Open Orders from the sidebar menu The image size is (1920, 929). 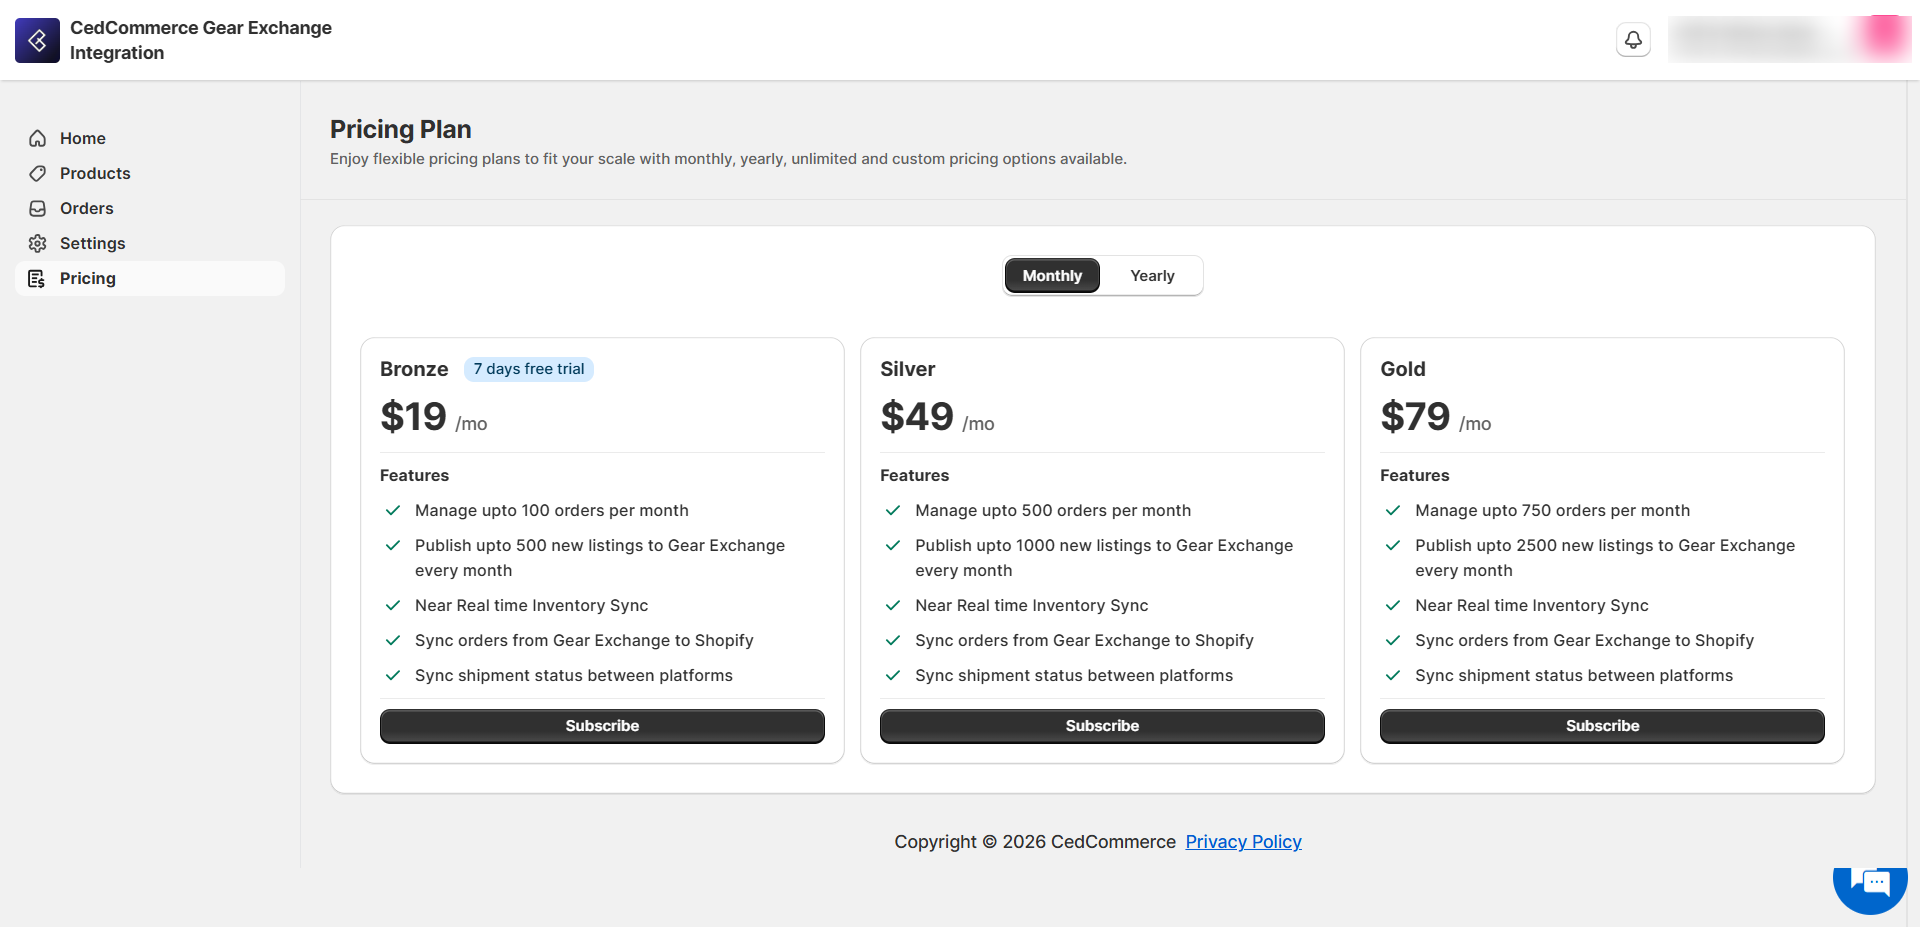87,208
